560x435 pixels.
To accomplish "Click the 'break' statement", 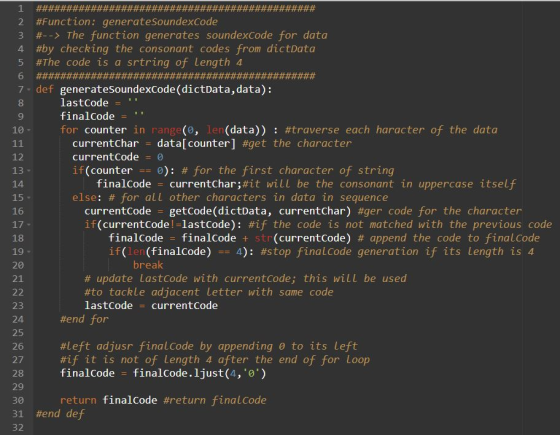I will tap(148, 265).
